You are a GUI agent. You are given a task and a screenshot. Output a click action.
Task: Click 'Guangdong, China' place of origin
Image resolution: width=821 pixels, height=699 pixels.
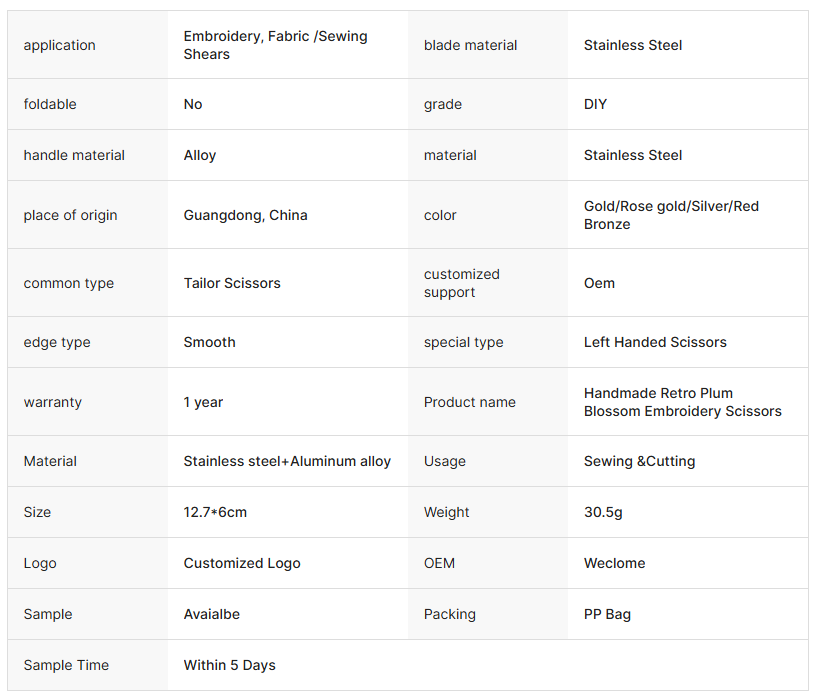[x=245, y=215]
